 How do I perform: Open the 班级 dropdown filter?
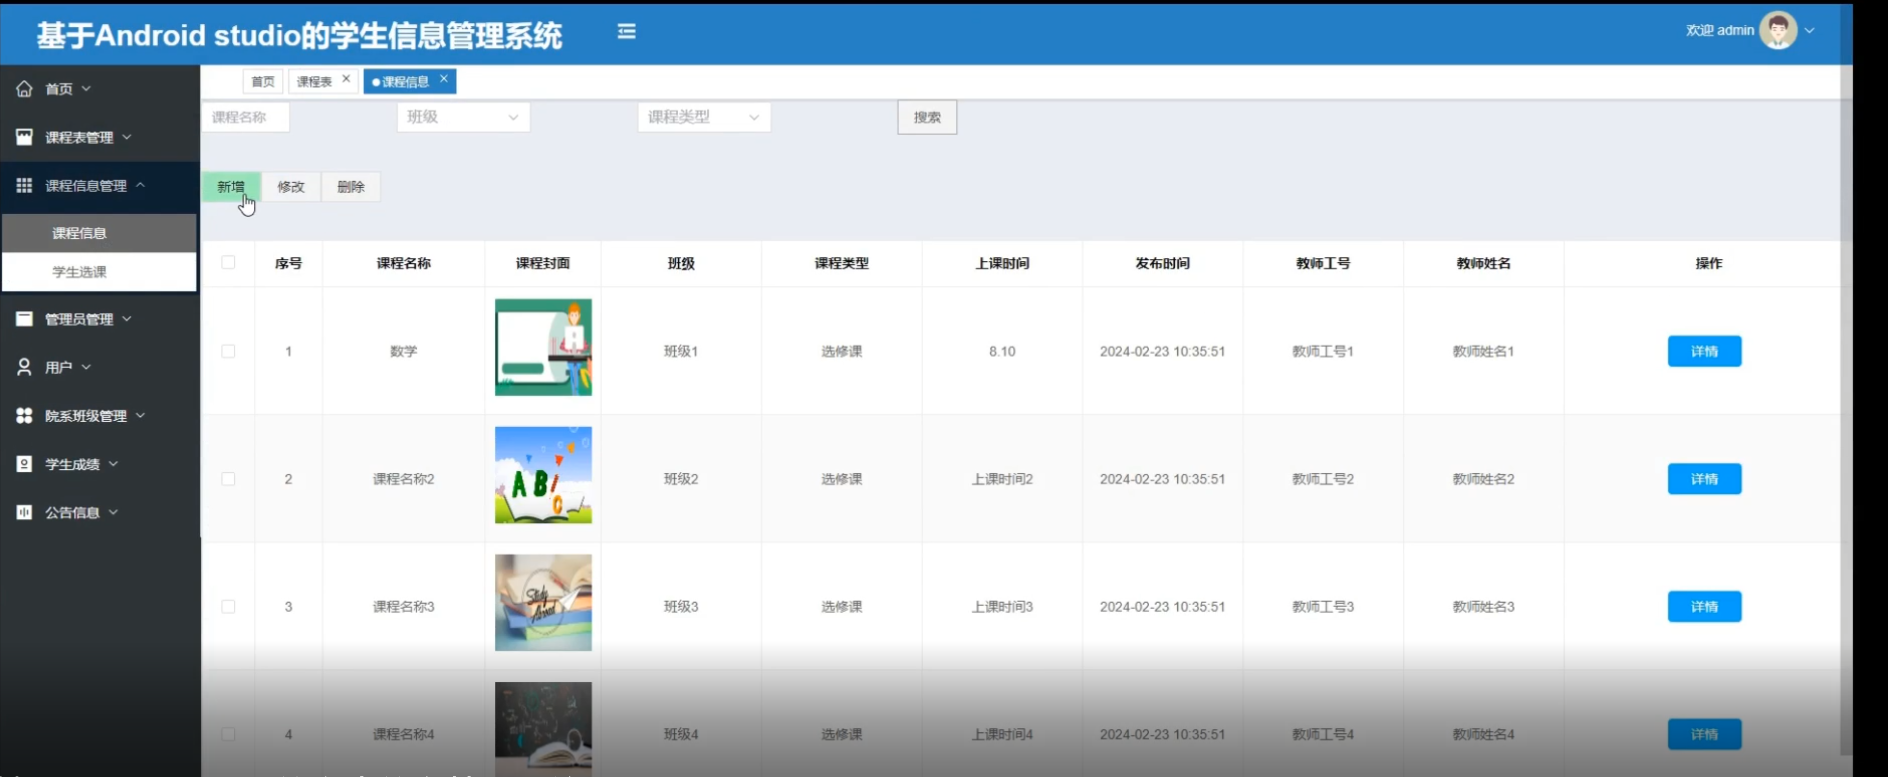click(x=463, y=117)
